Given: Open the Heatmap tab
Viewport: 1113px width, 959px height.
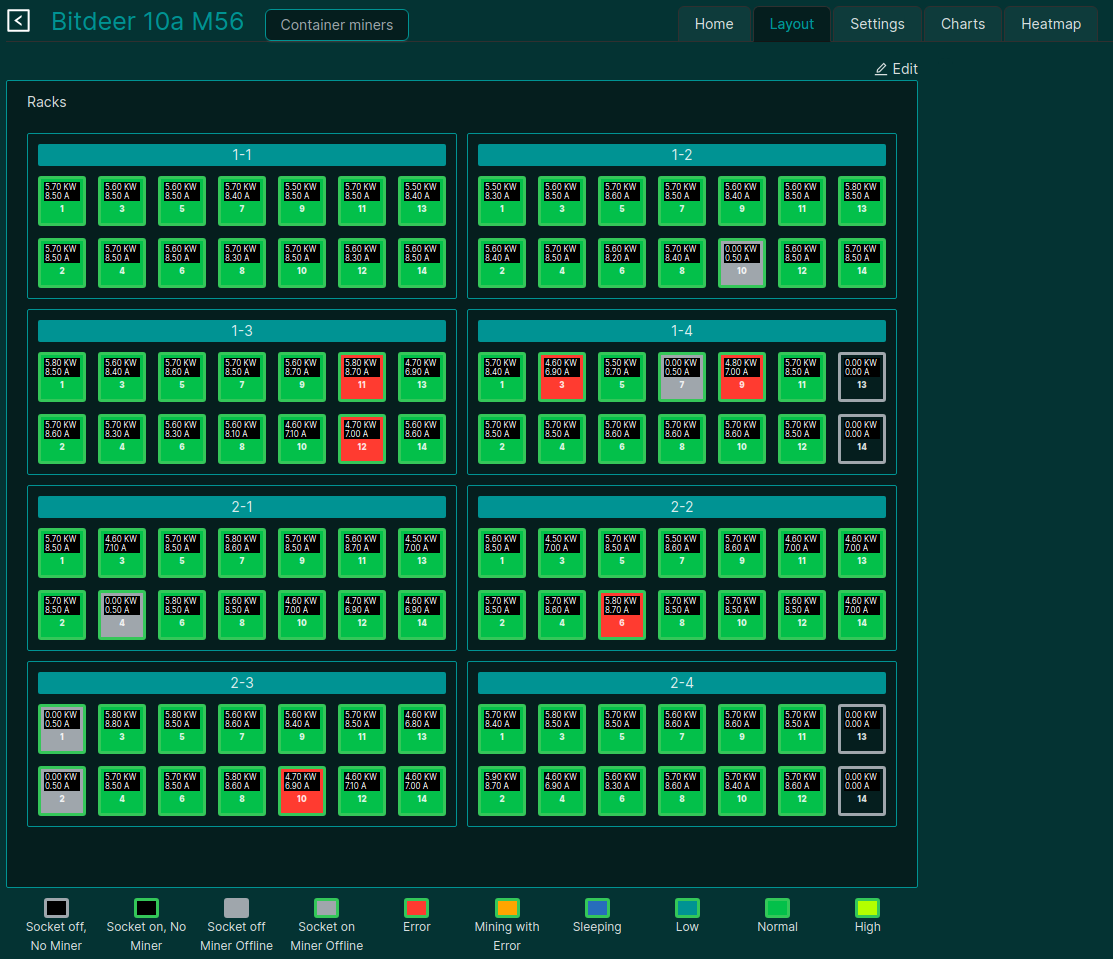Looking at the screenshot, I should click(1051, 24).
